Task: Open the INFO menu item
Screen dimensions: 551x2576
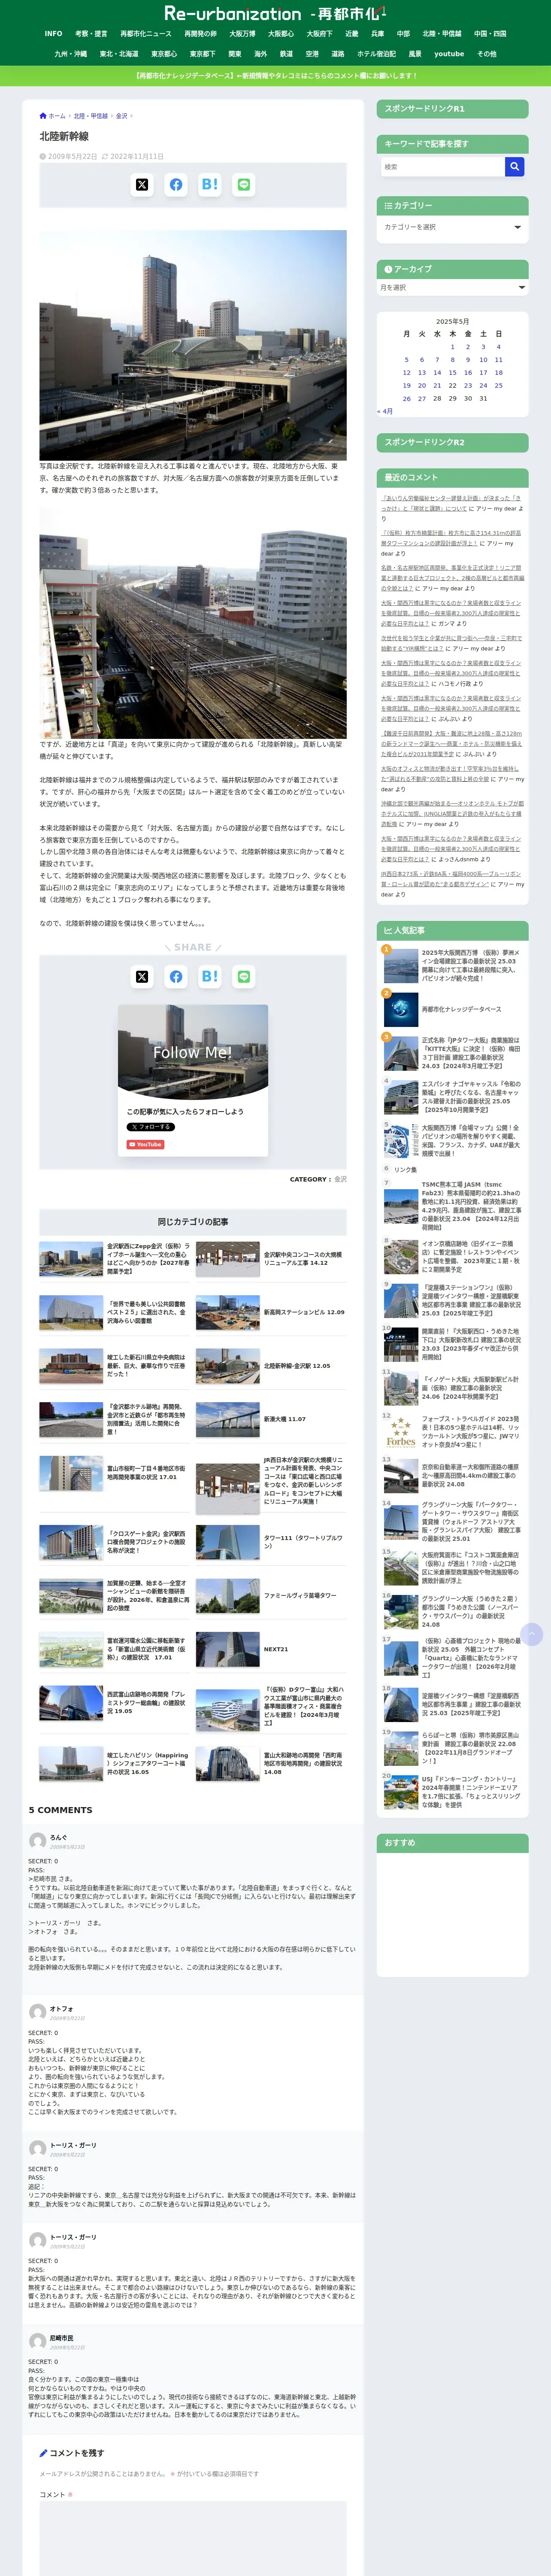Action: click(x=53, y=34)
